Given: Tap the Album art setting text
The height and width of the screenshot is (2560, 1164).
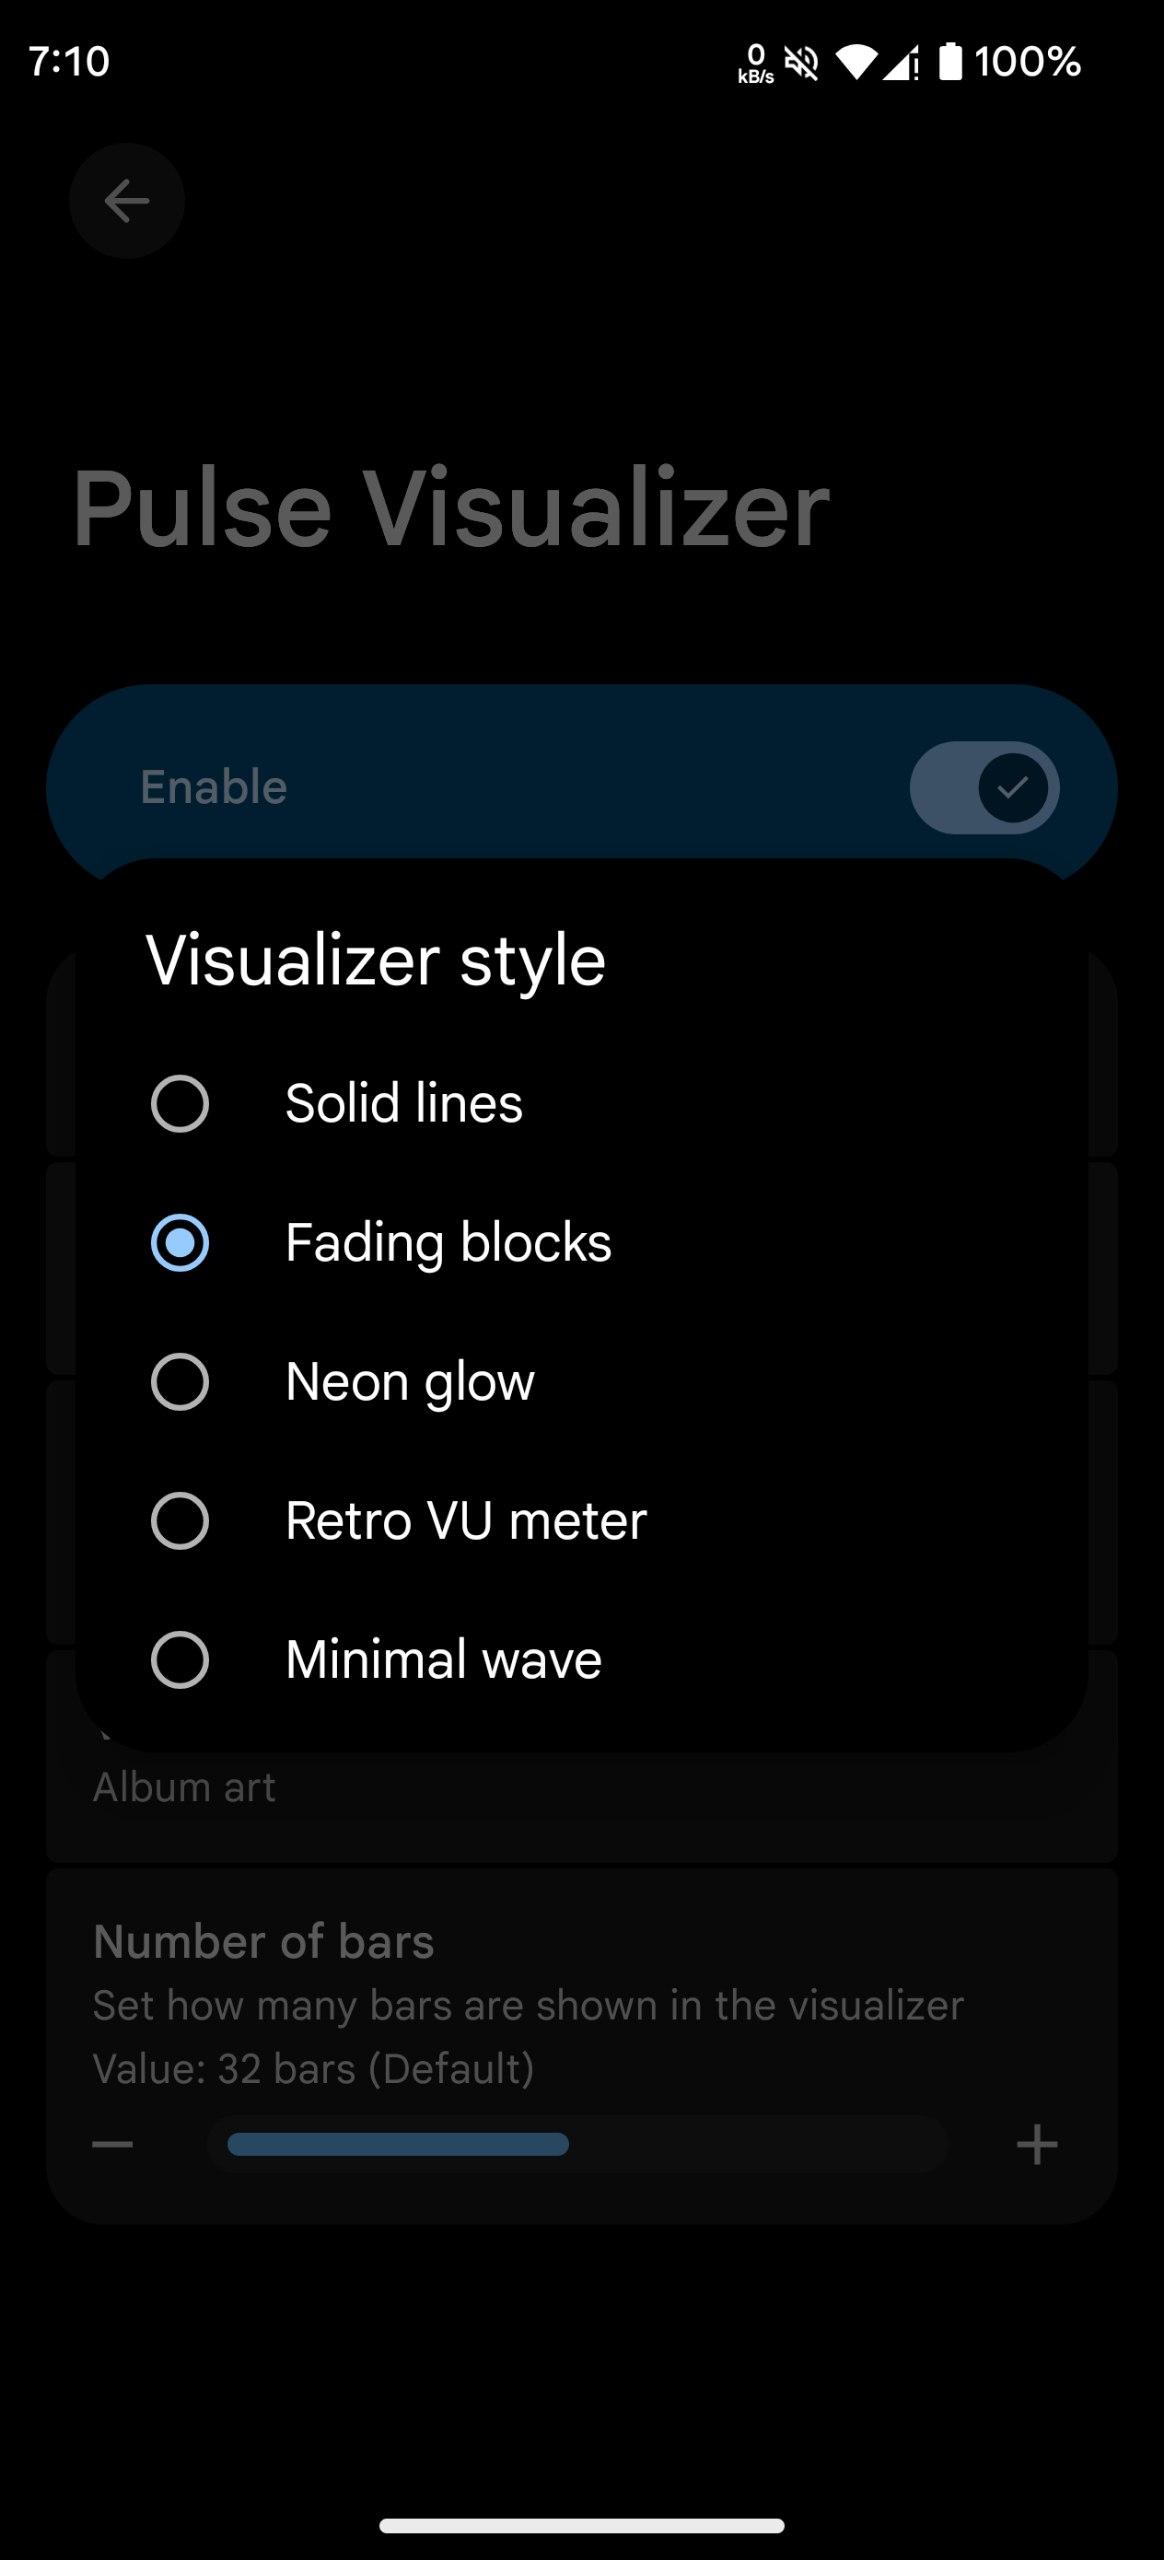Looking at the screenshot, I should point(184,1787).
